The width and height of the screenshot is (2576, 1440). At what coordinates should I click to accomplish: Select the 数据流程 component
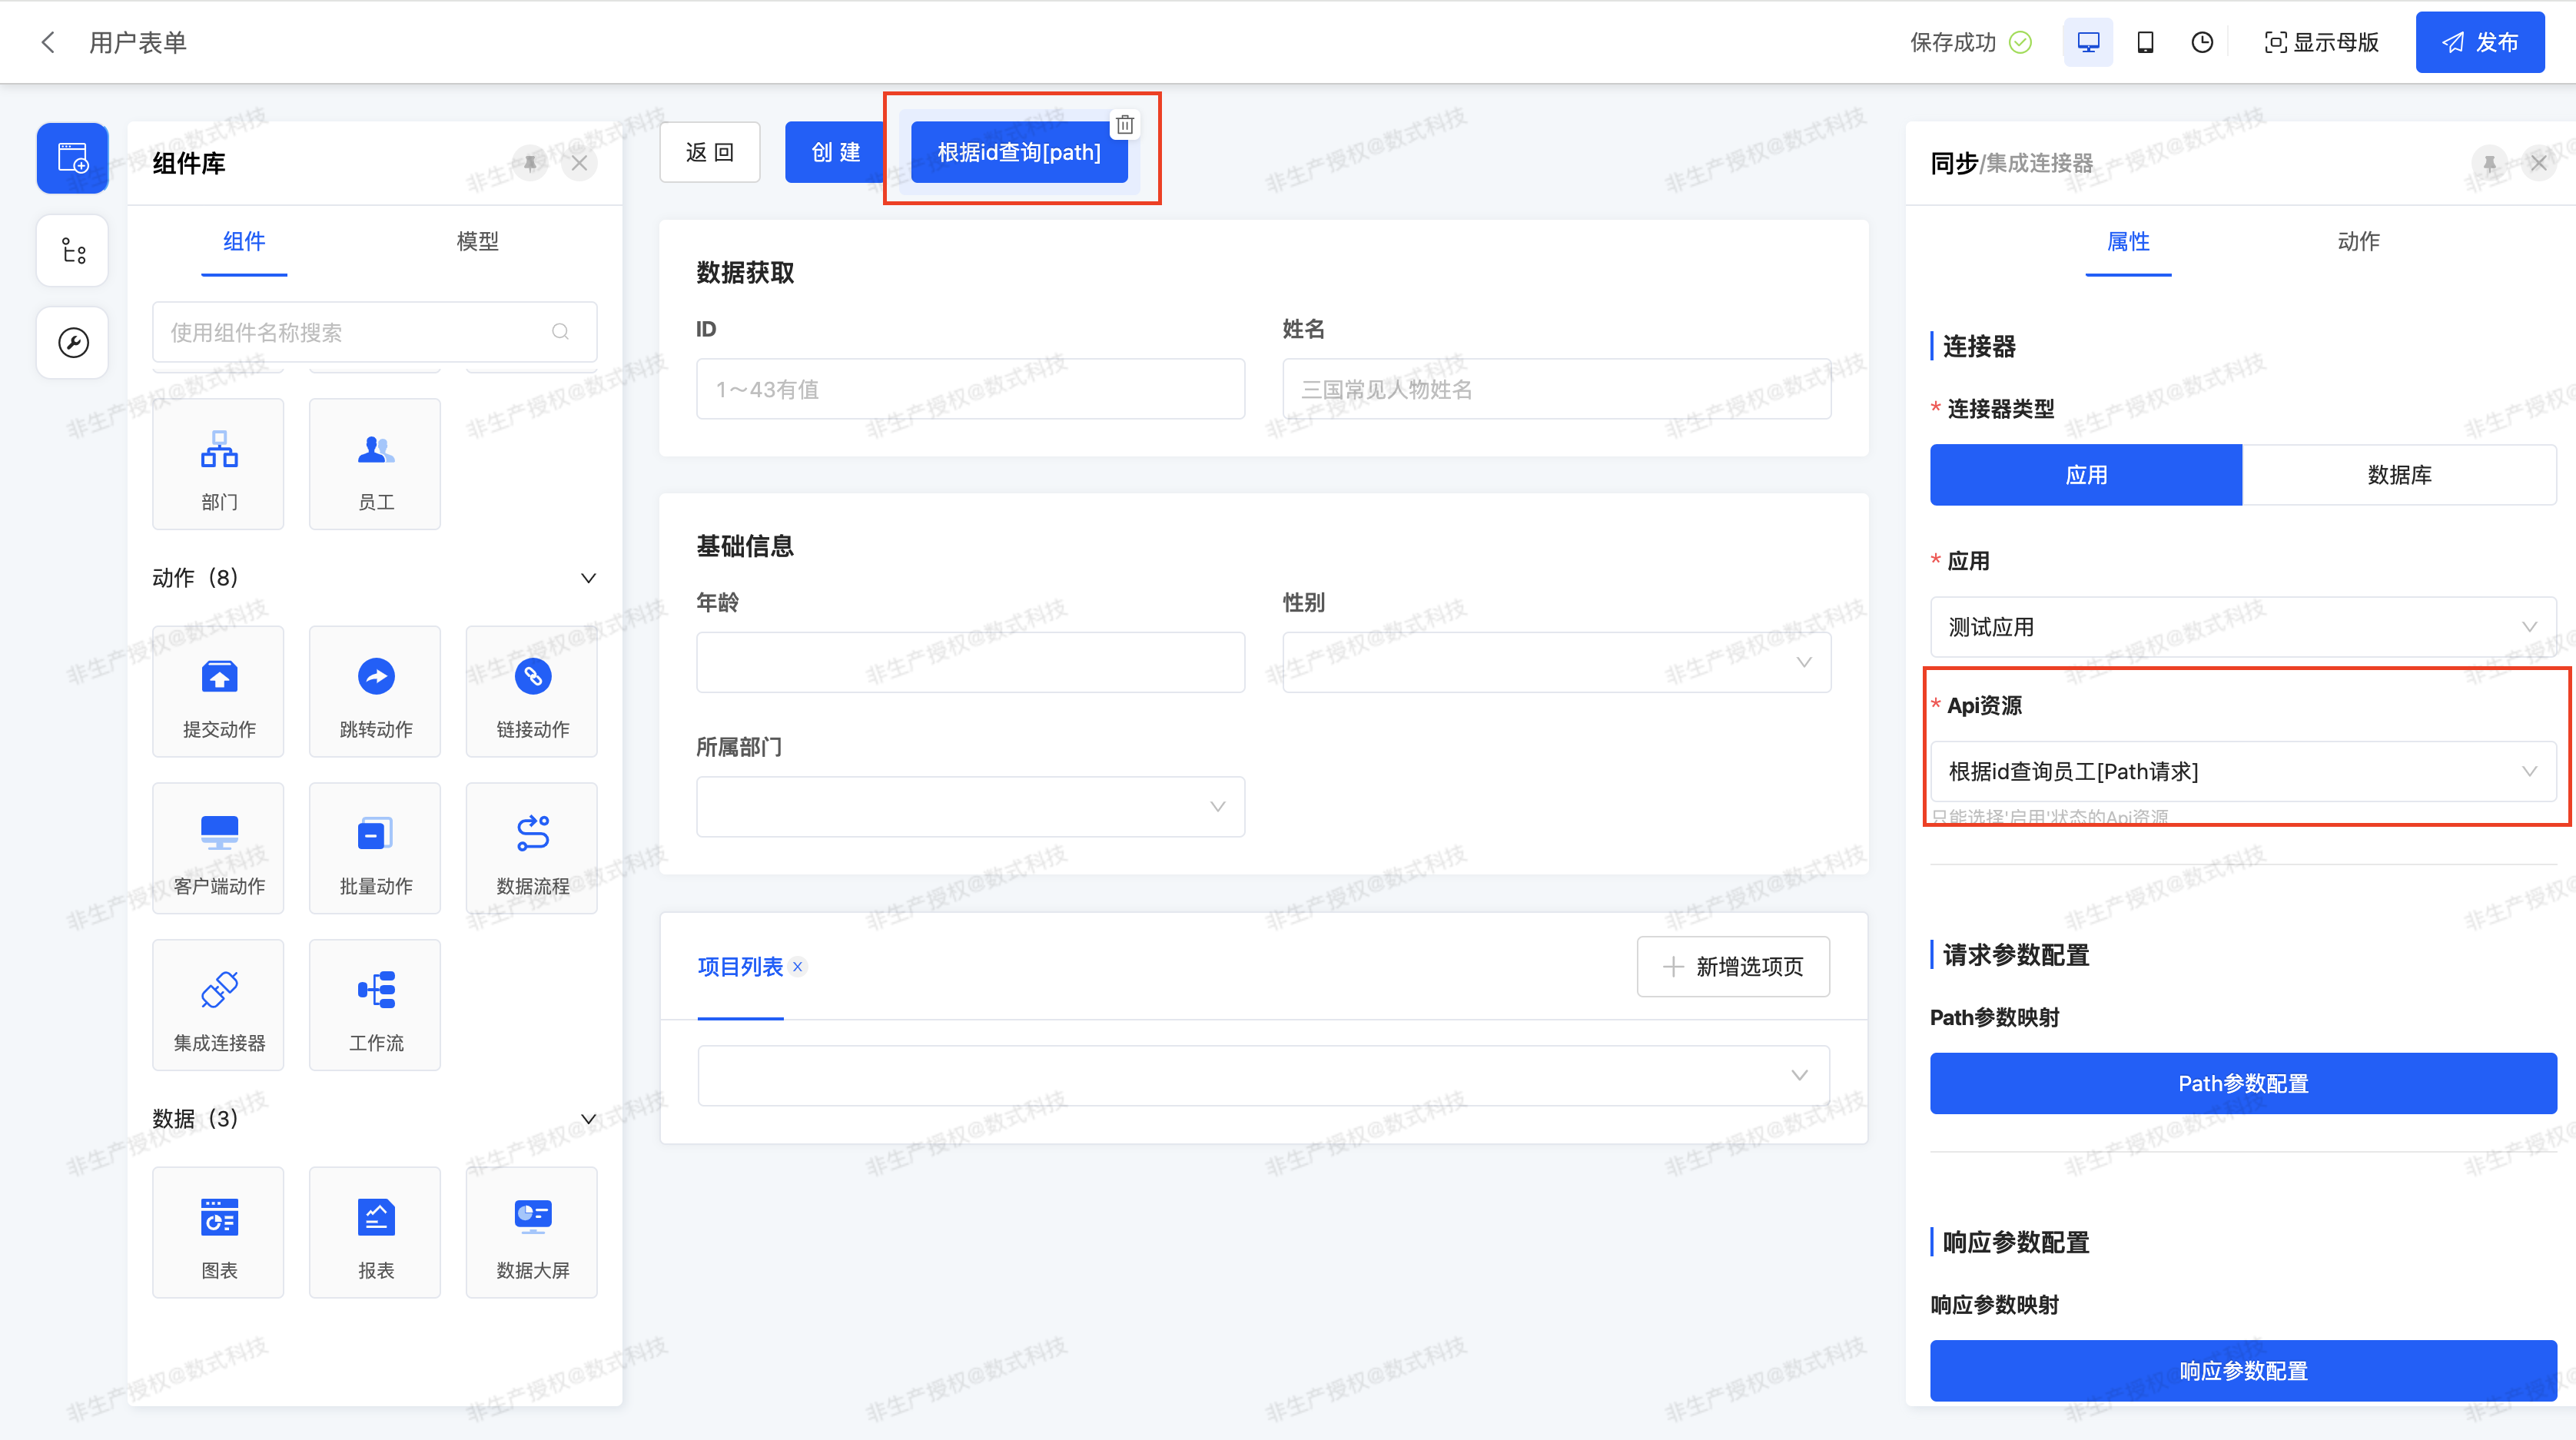tap(532, 849)
